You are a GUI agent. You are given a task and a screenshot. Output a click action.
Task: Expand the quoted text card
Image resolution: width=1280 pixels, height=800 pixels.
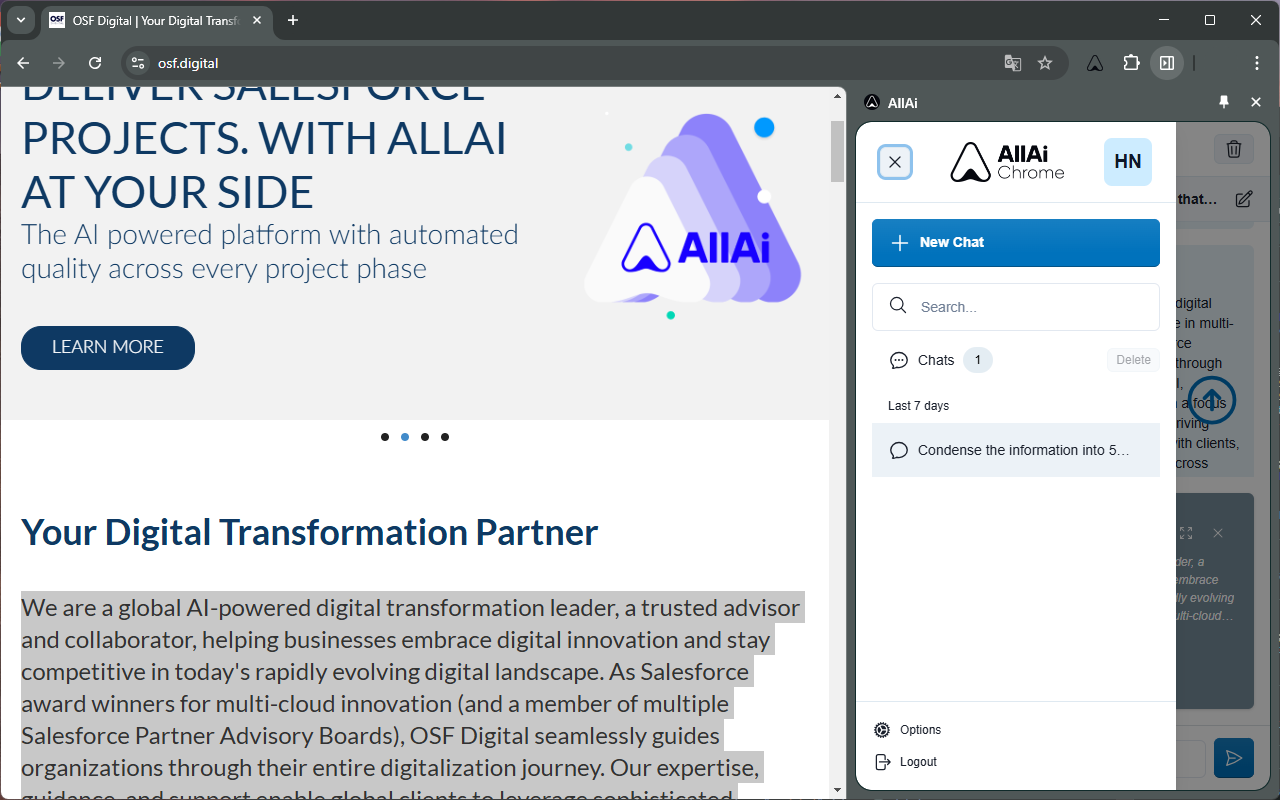pos(1186,533)
